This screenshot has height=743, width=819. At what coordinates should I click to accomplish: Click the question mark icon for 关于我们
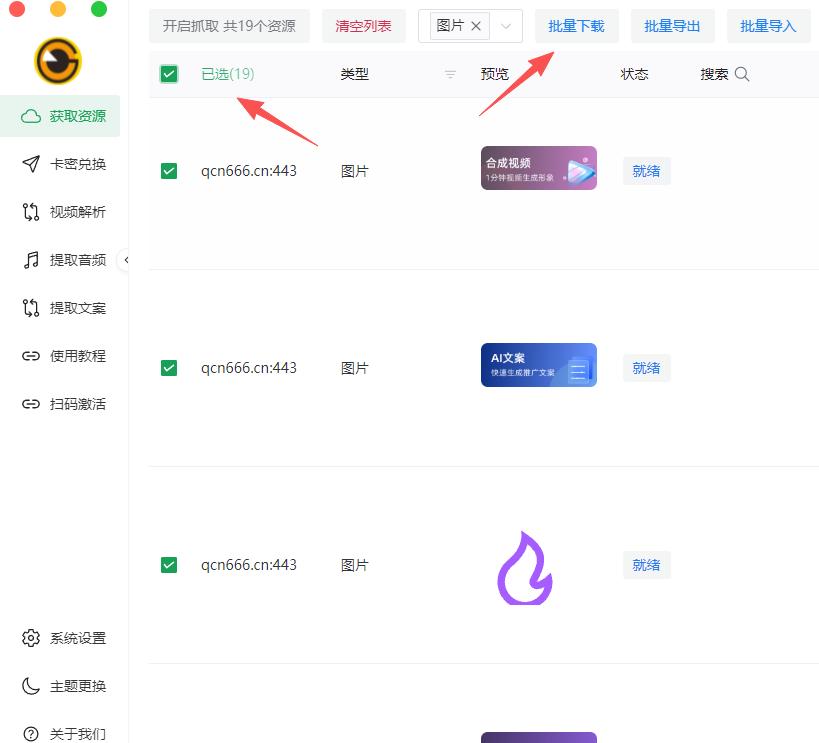pyautogui.click(x=31, y=733)
